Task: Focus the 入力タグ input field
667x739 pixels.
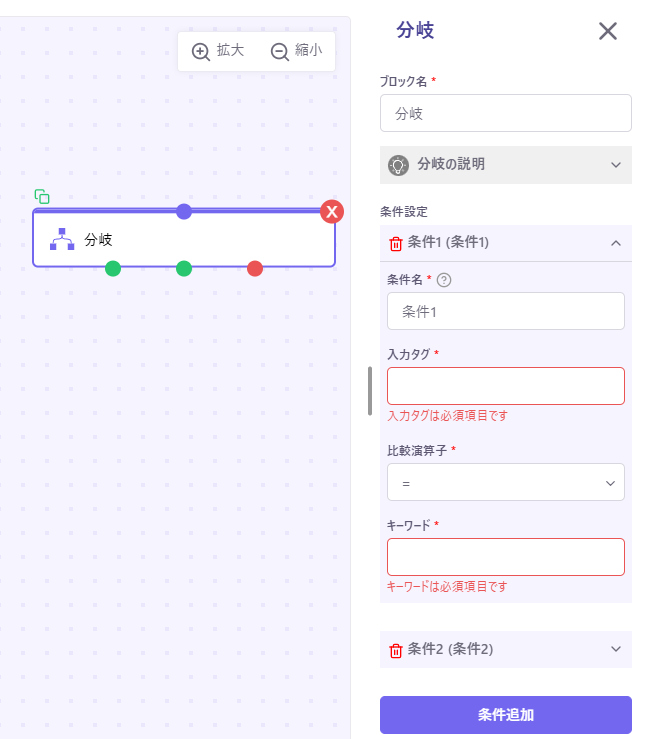Action: pos(505,386)
